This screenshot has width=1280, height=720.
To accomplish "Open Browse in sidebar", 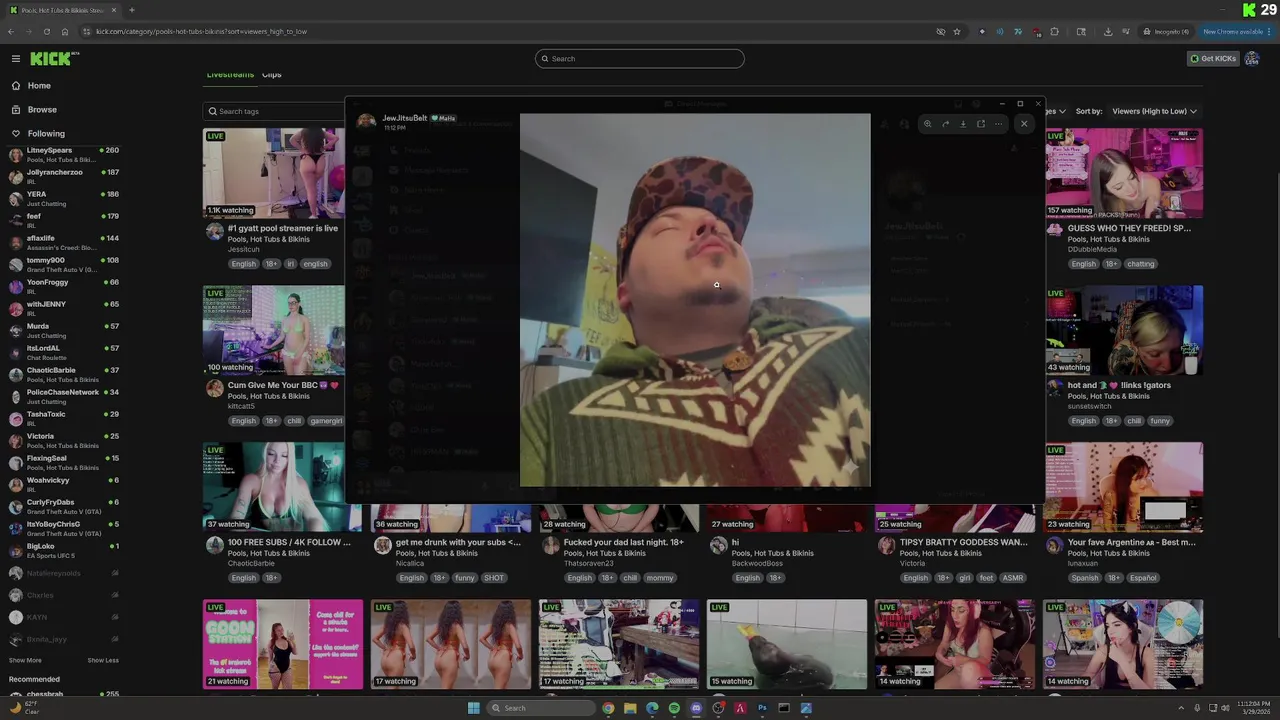I will point(42,110).
